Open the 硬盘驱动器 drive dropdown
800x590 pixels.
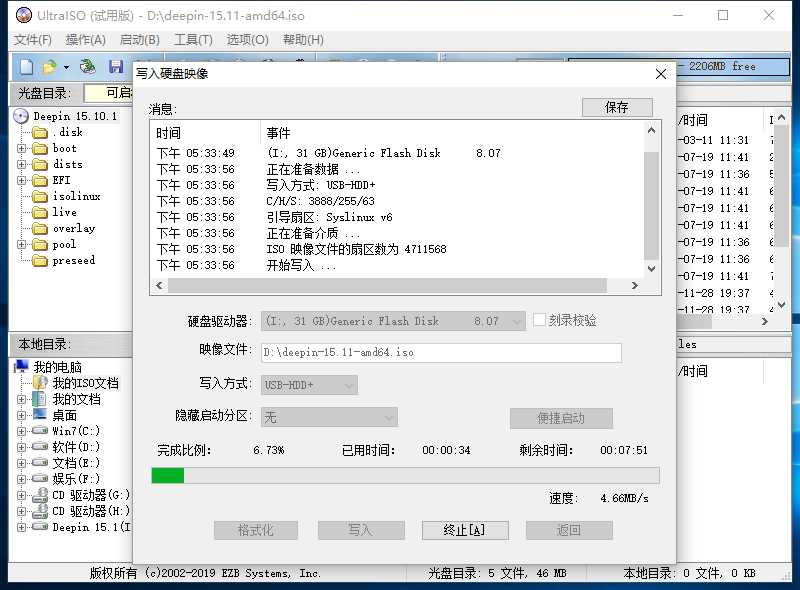(393, 321)
